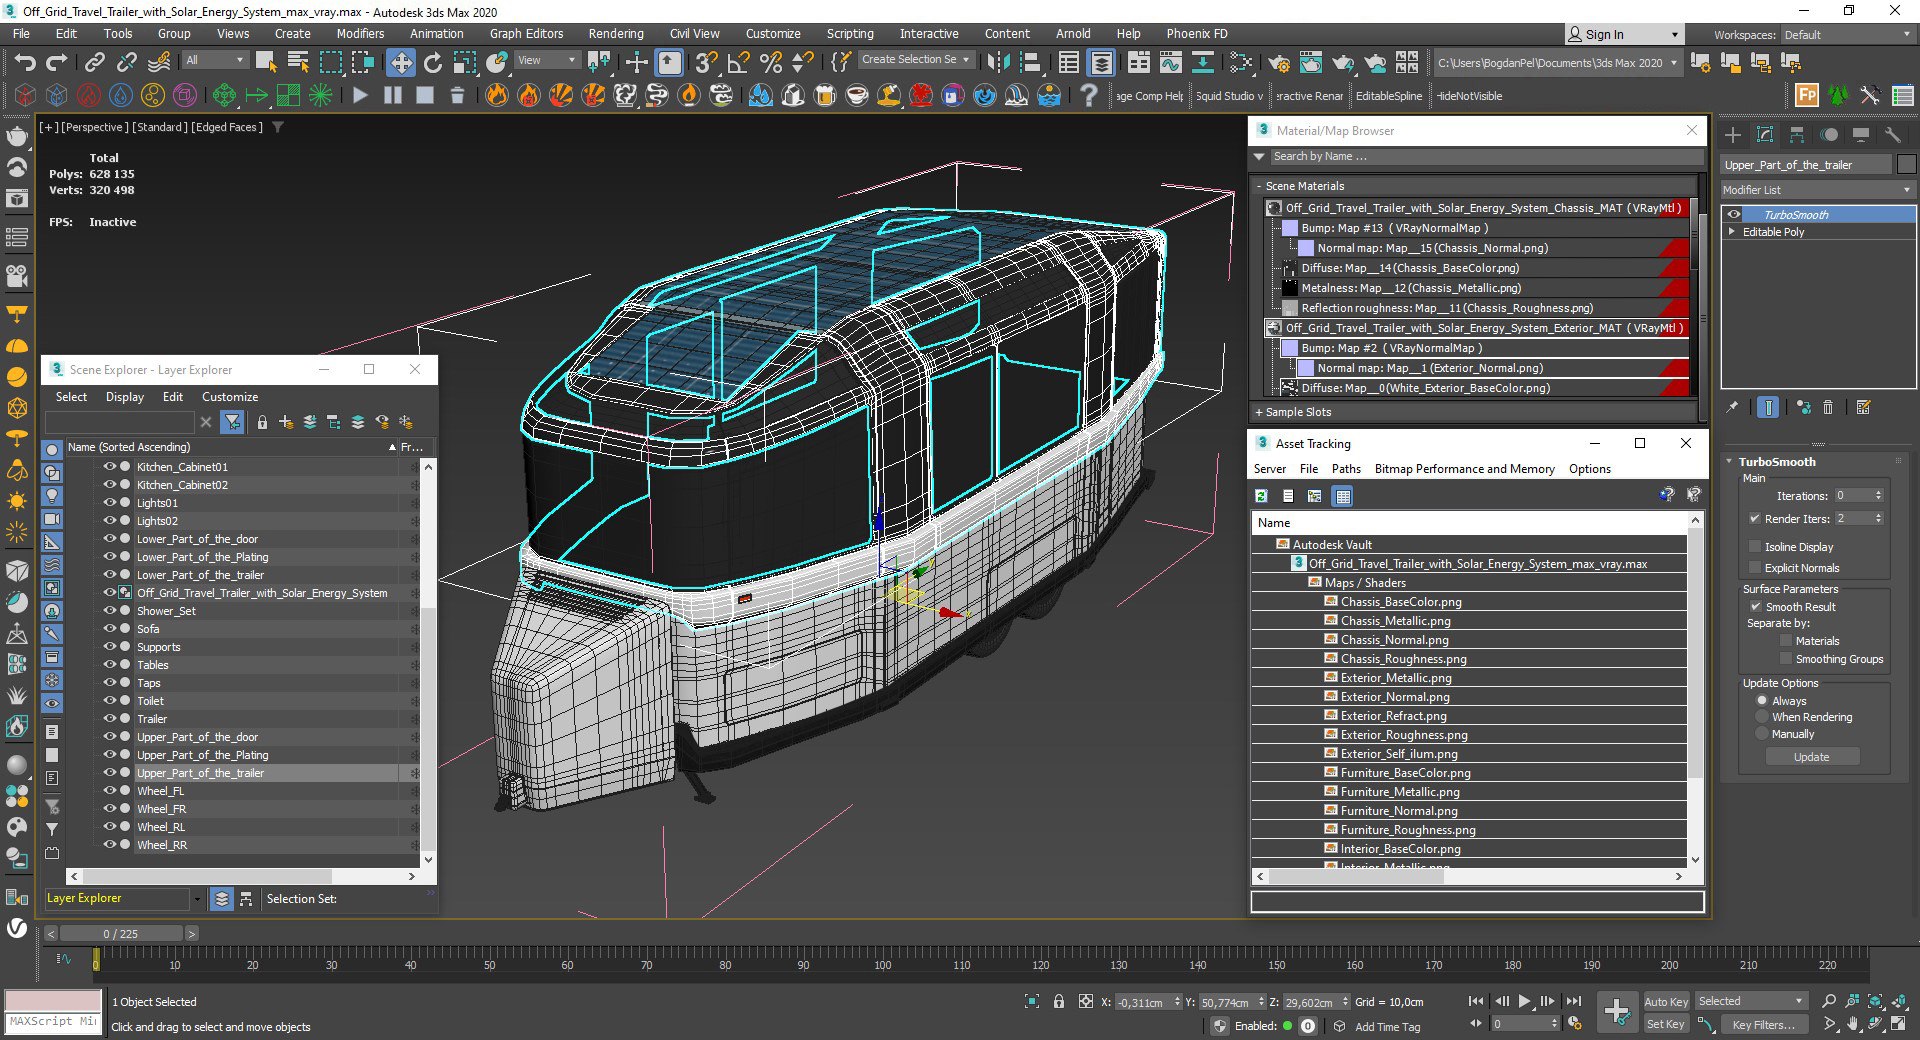
Task: Toggle the Percent Snap icon
Action: pos(770,62)
